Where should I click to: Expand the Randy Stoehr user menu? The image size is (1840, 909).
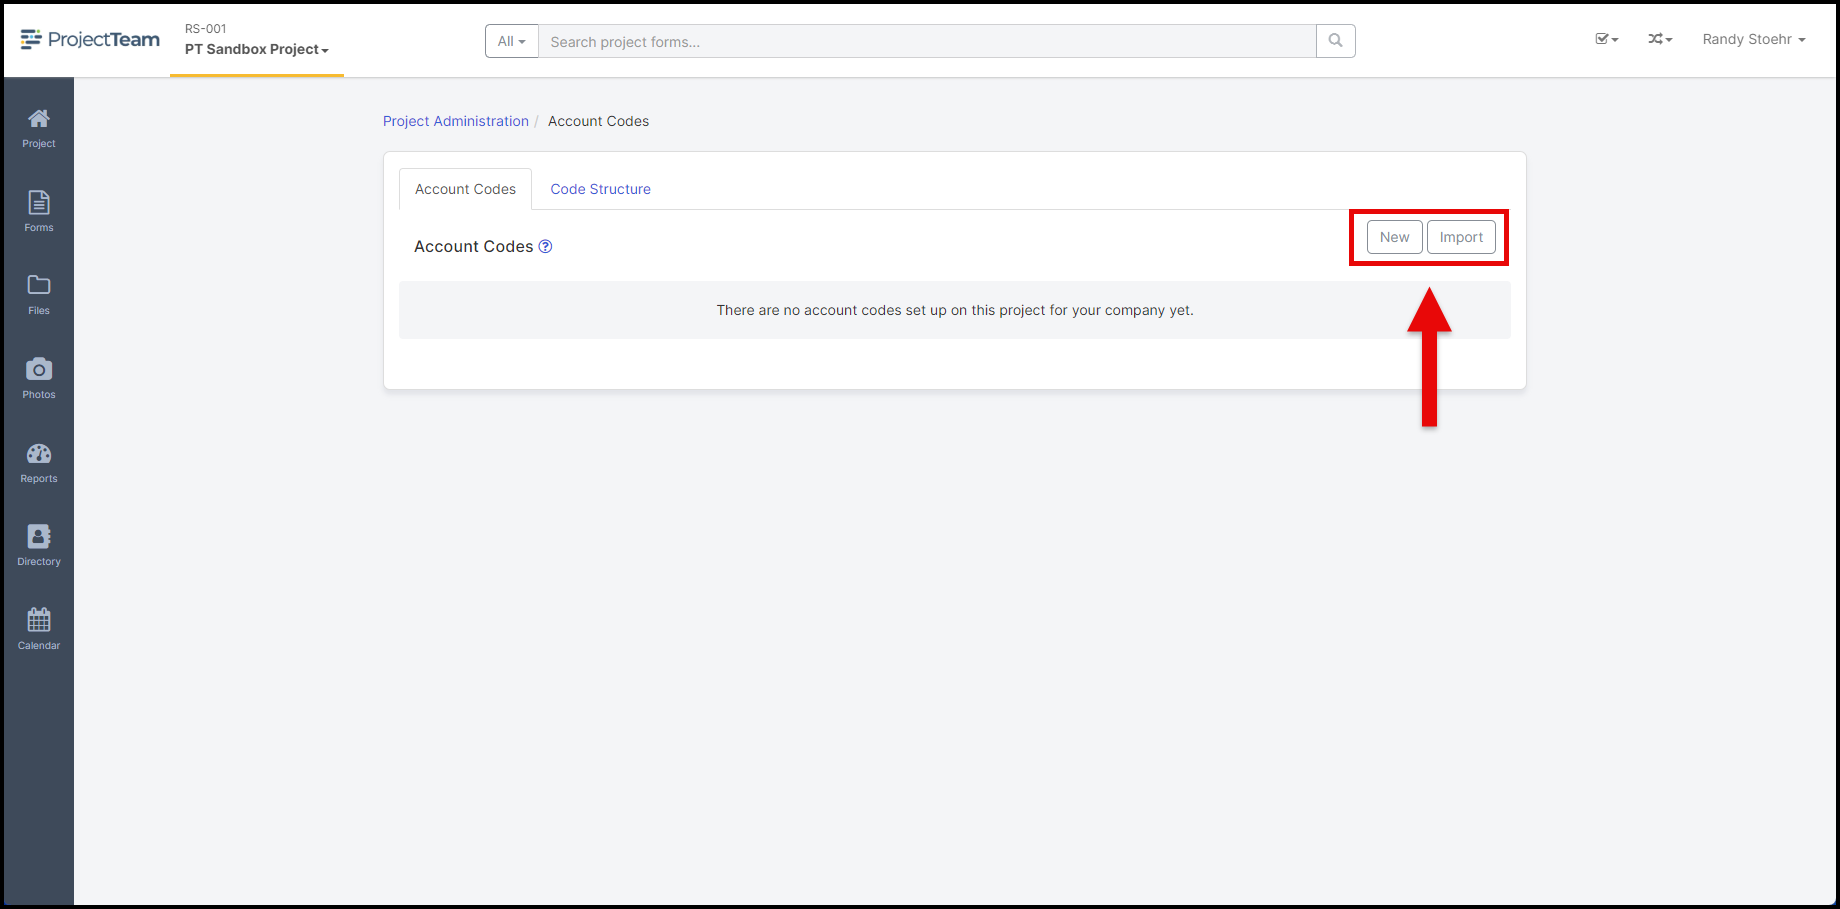click(x=1754, y=39)
